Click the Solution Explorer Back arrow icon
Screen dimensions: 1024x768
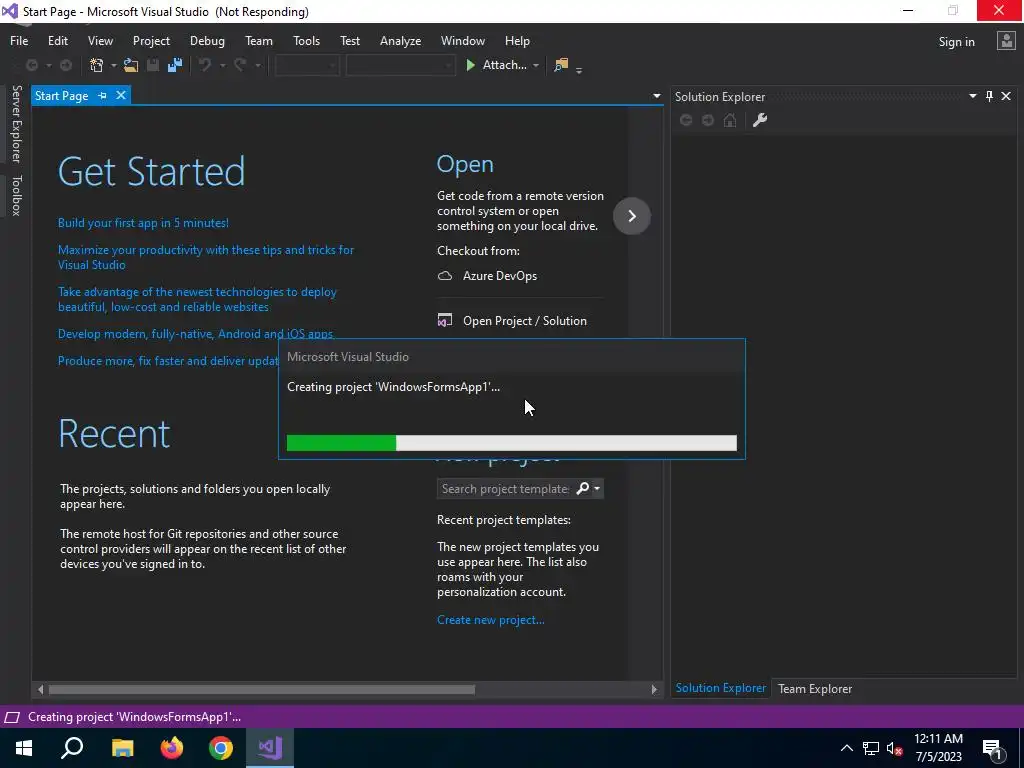pyautogui.click(x=686, y=120)
